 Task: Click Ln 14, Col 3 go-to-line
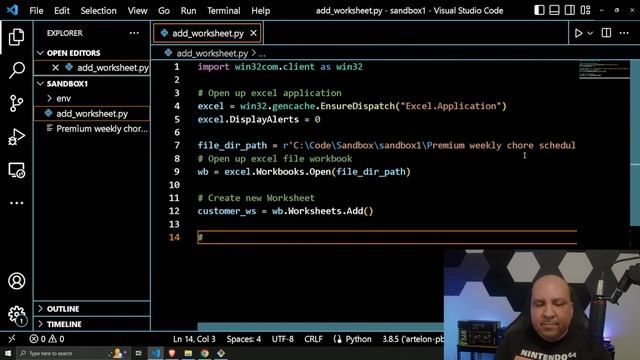194,339
